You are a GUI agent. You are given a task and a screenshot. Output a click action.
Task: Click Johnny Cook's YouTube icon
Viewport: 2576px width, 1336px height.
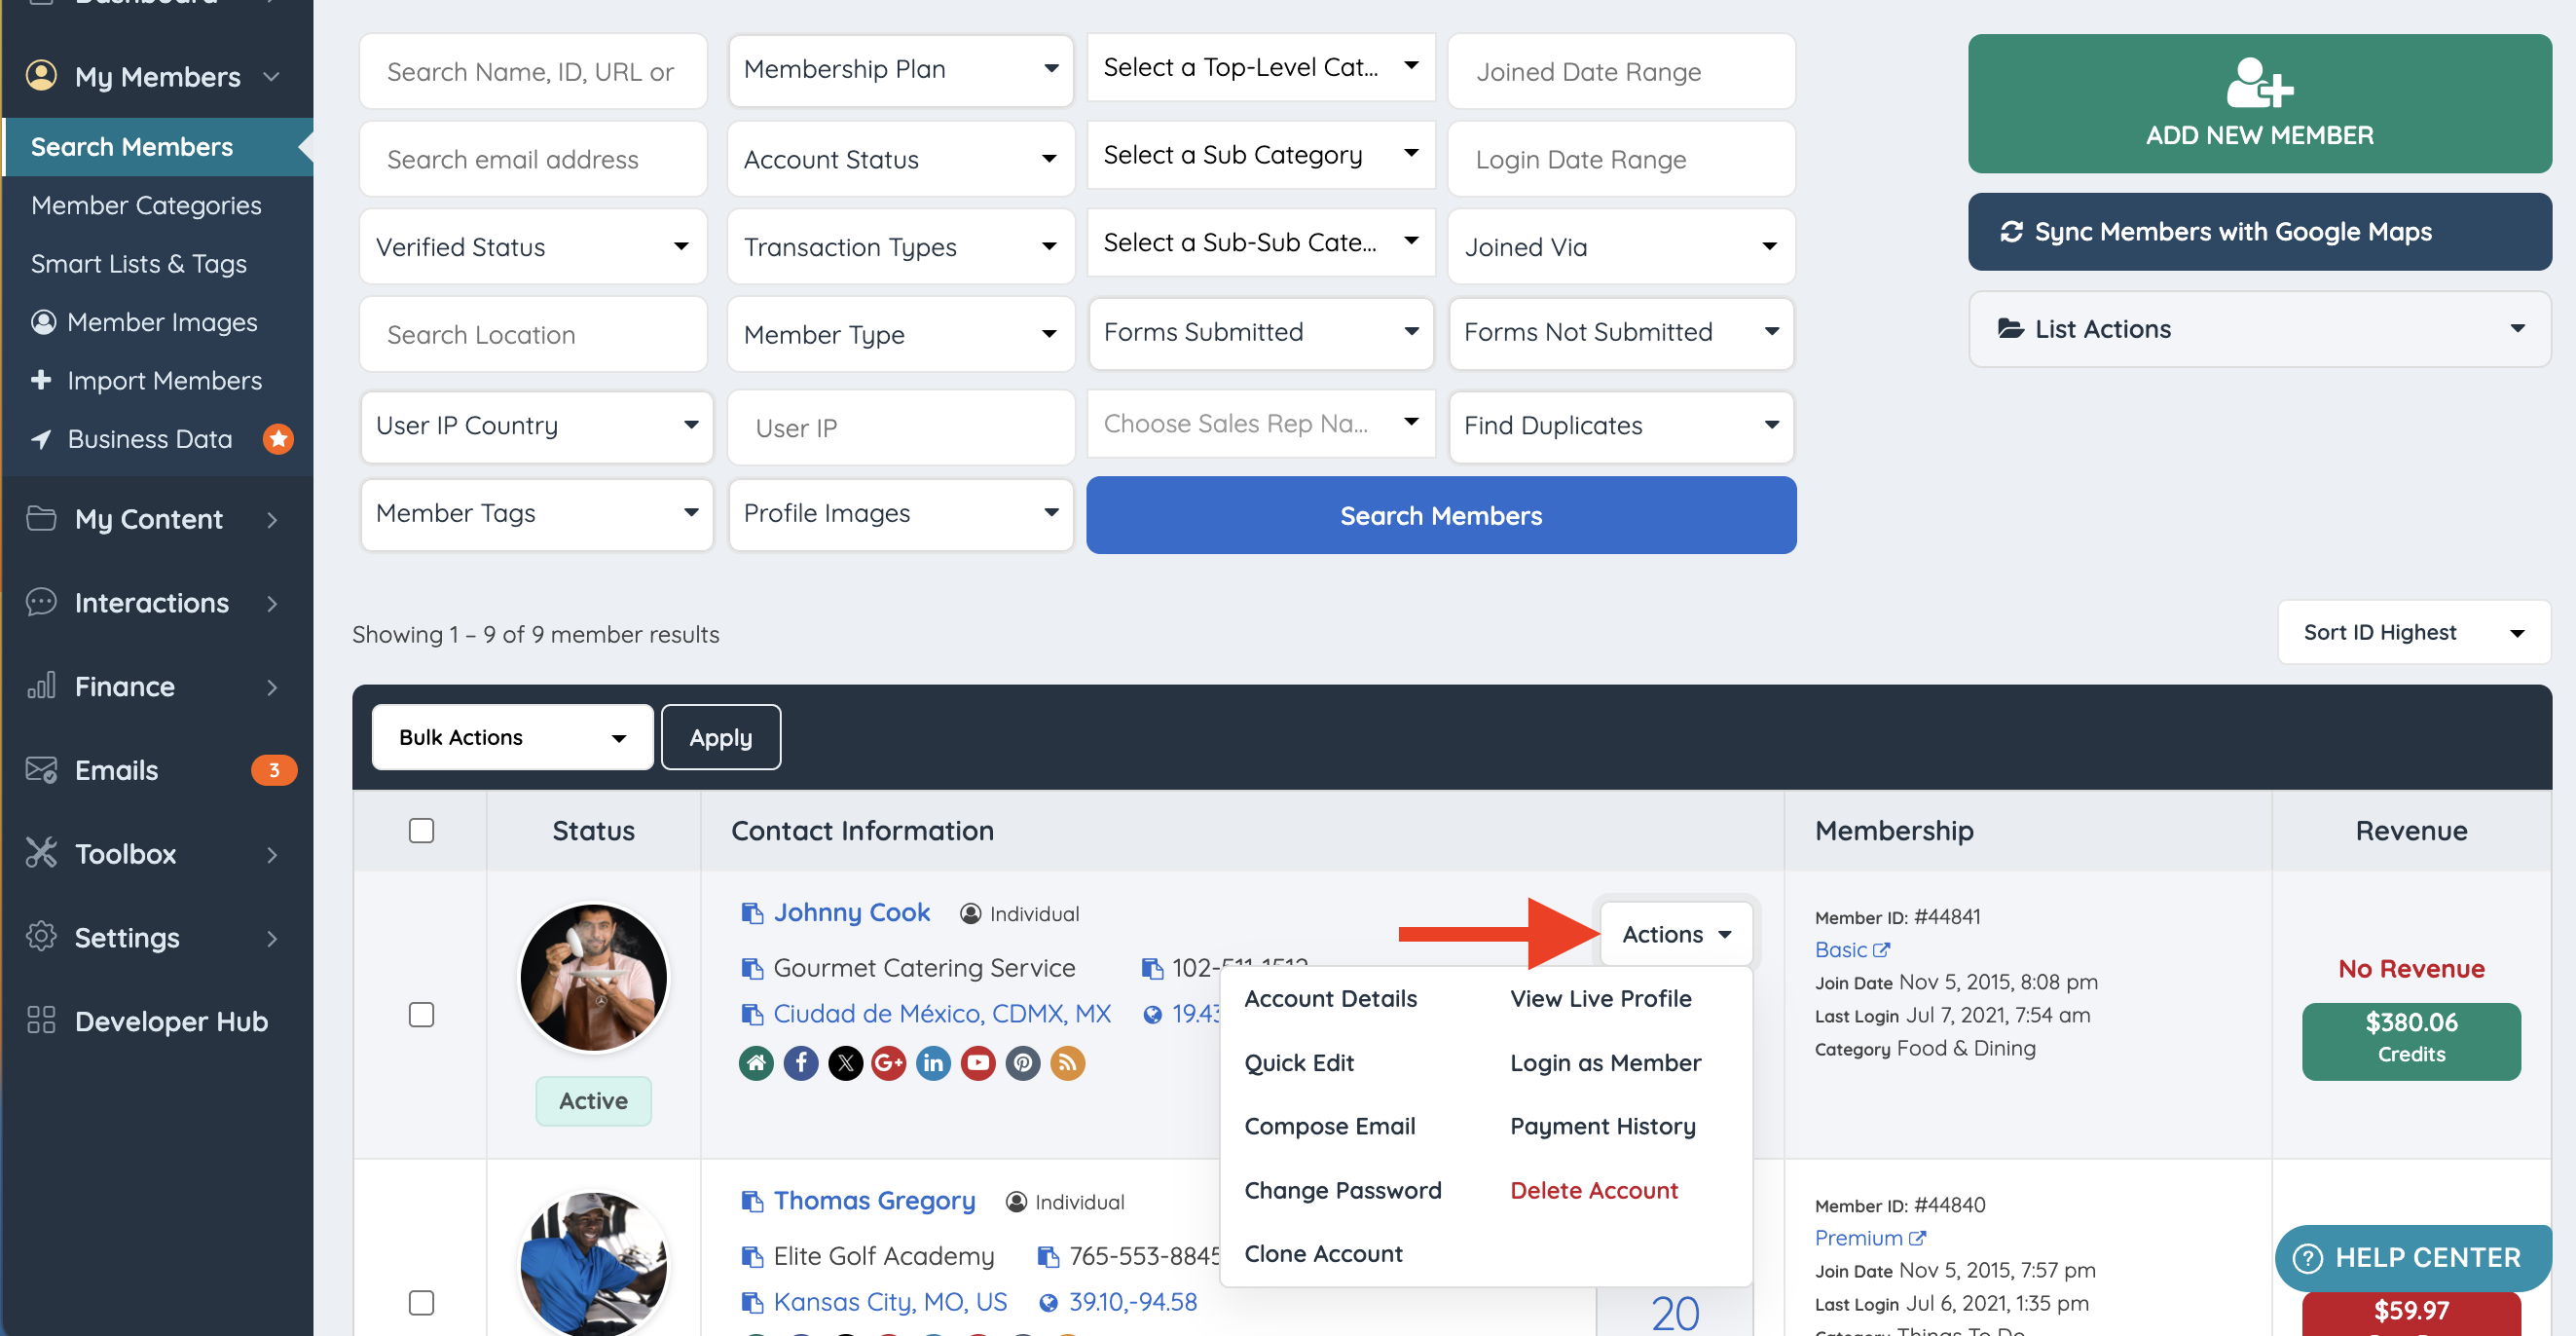977,1063
